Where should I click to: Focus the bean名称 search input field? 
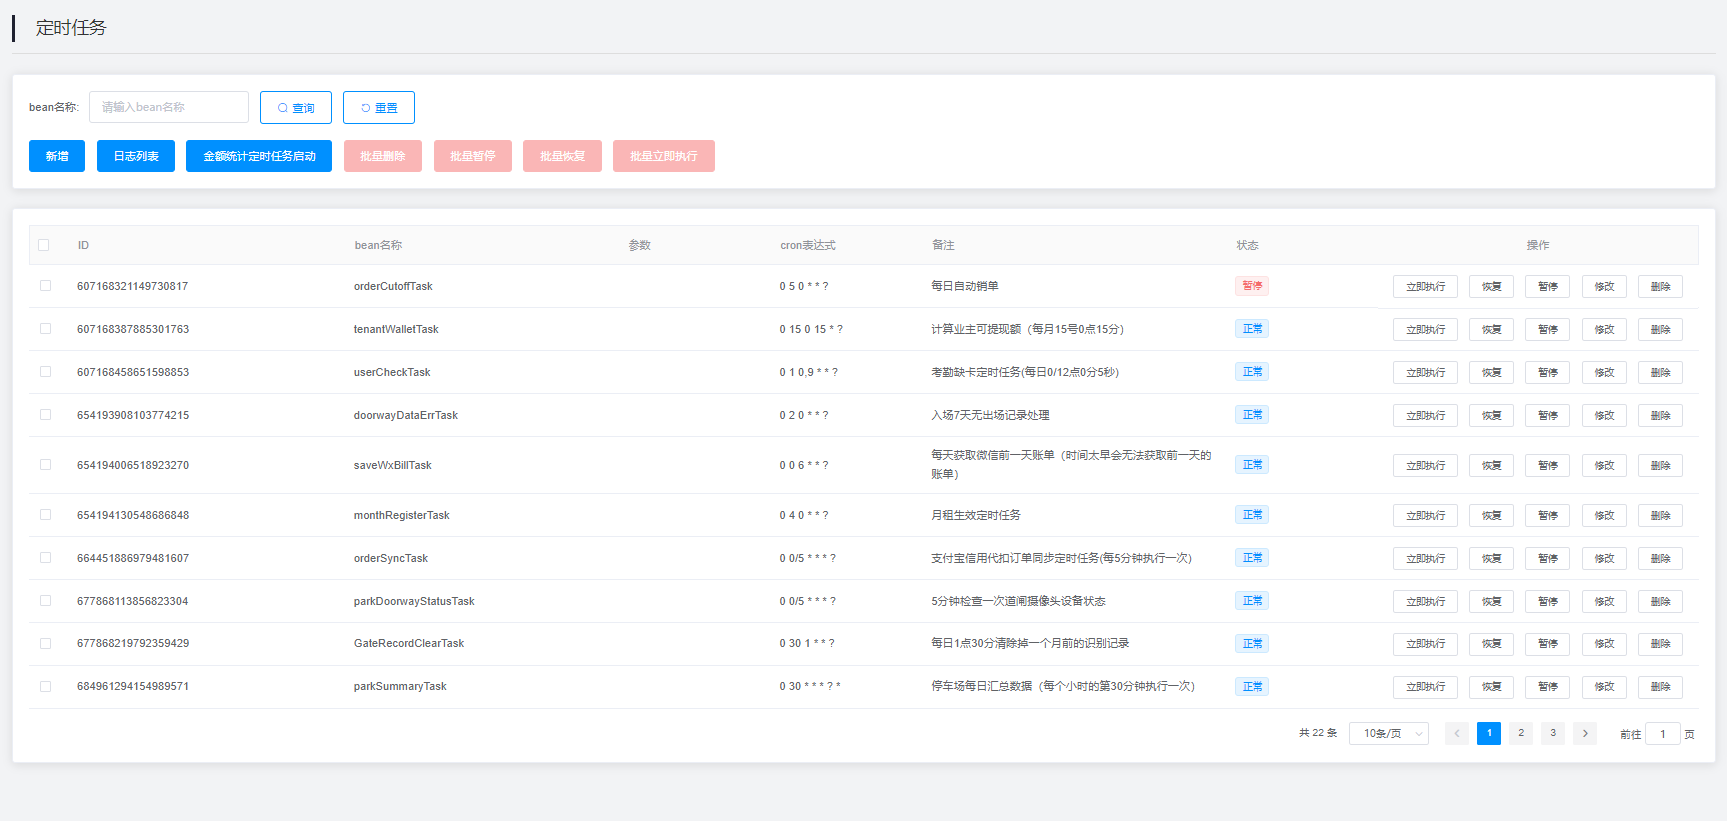point(169,107)
